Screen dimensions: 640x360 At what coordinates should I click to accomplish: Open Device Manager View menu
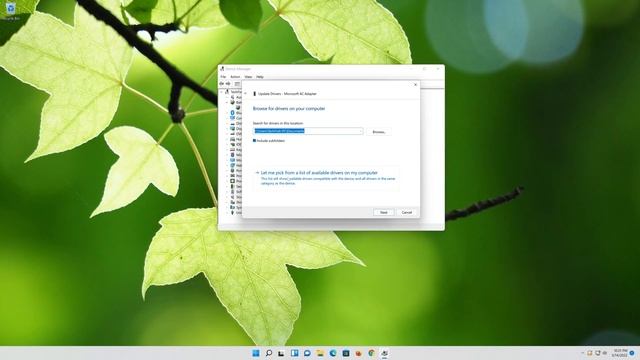(x=248, y=77)
